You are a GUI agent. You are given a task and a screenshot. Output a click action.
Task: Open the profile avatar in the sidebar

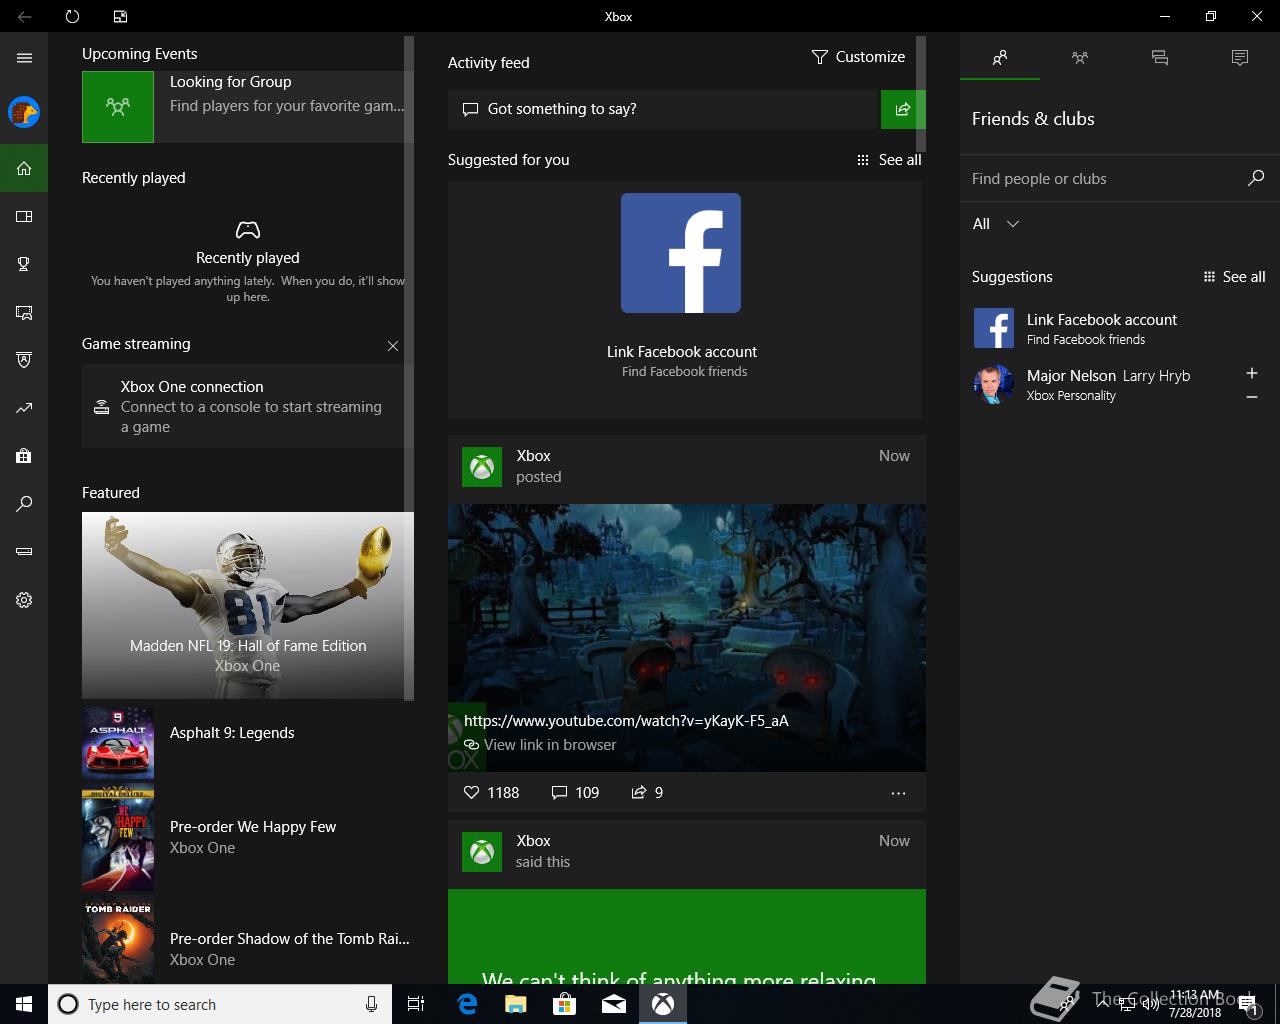click(x=24, y=112)
